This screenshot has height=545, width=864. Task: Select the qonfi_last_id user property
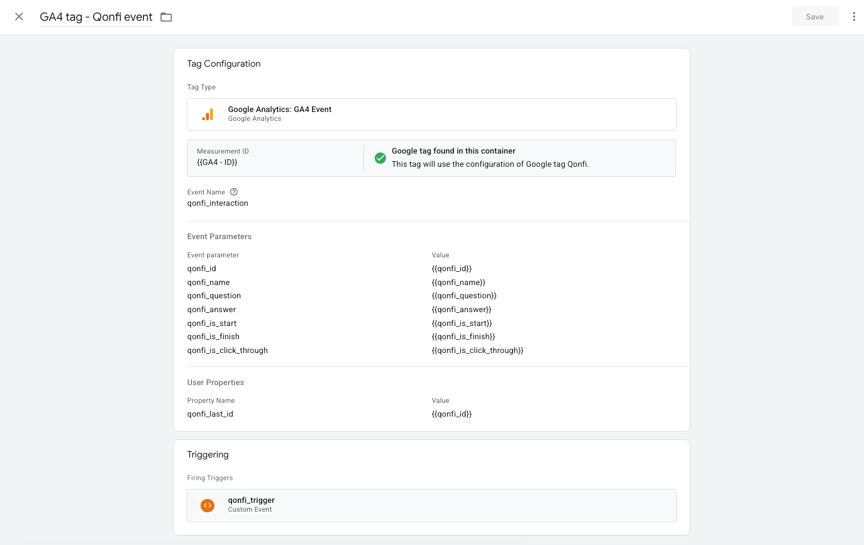[x=210, y=414]
